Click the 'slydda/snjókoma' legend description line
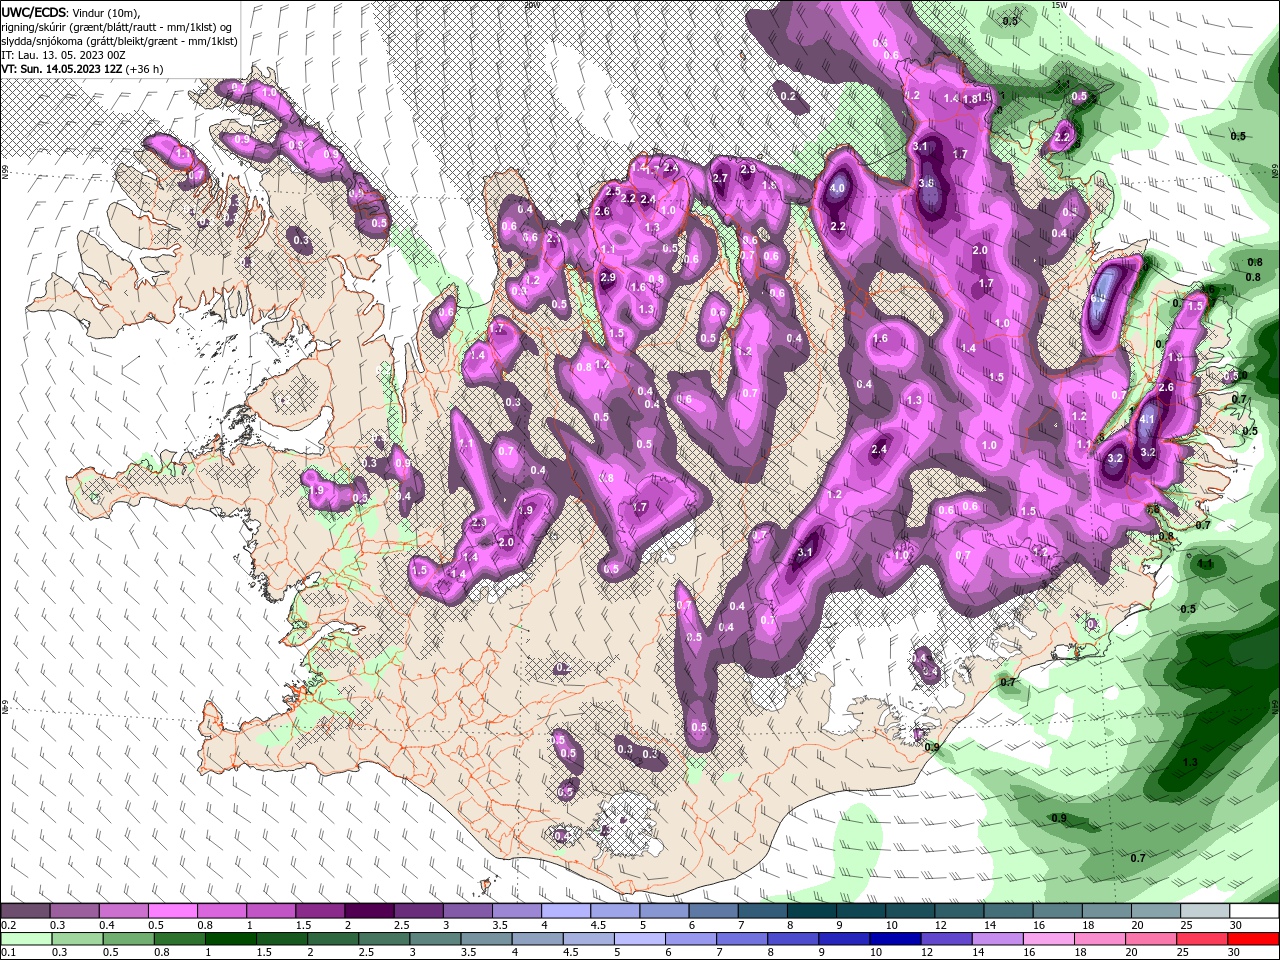1280x960 pixels. pos(118,40)
